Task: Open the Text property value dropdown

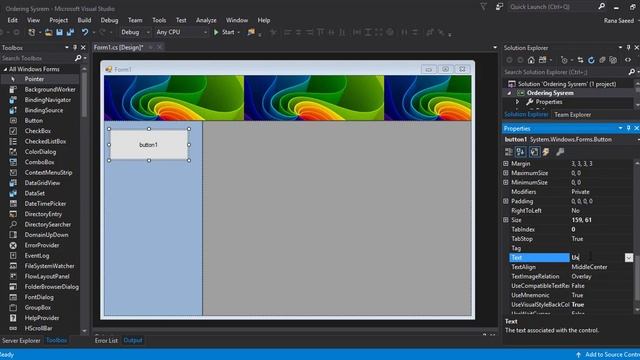Action: tap(629, 258)
